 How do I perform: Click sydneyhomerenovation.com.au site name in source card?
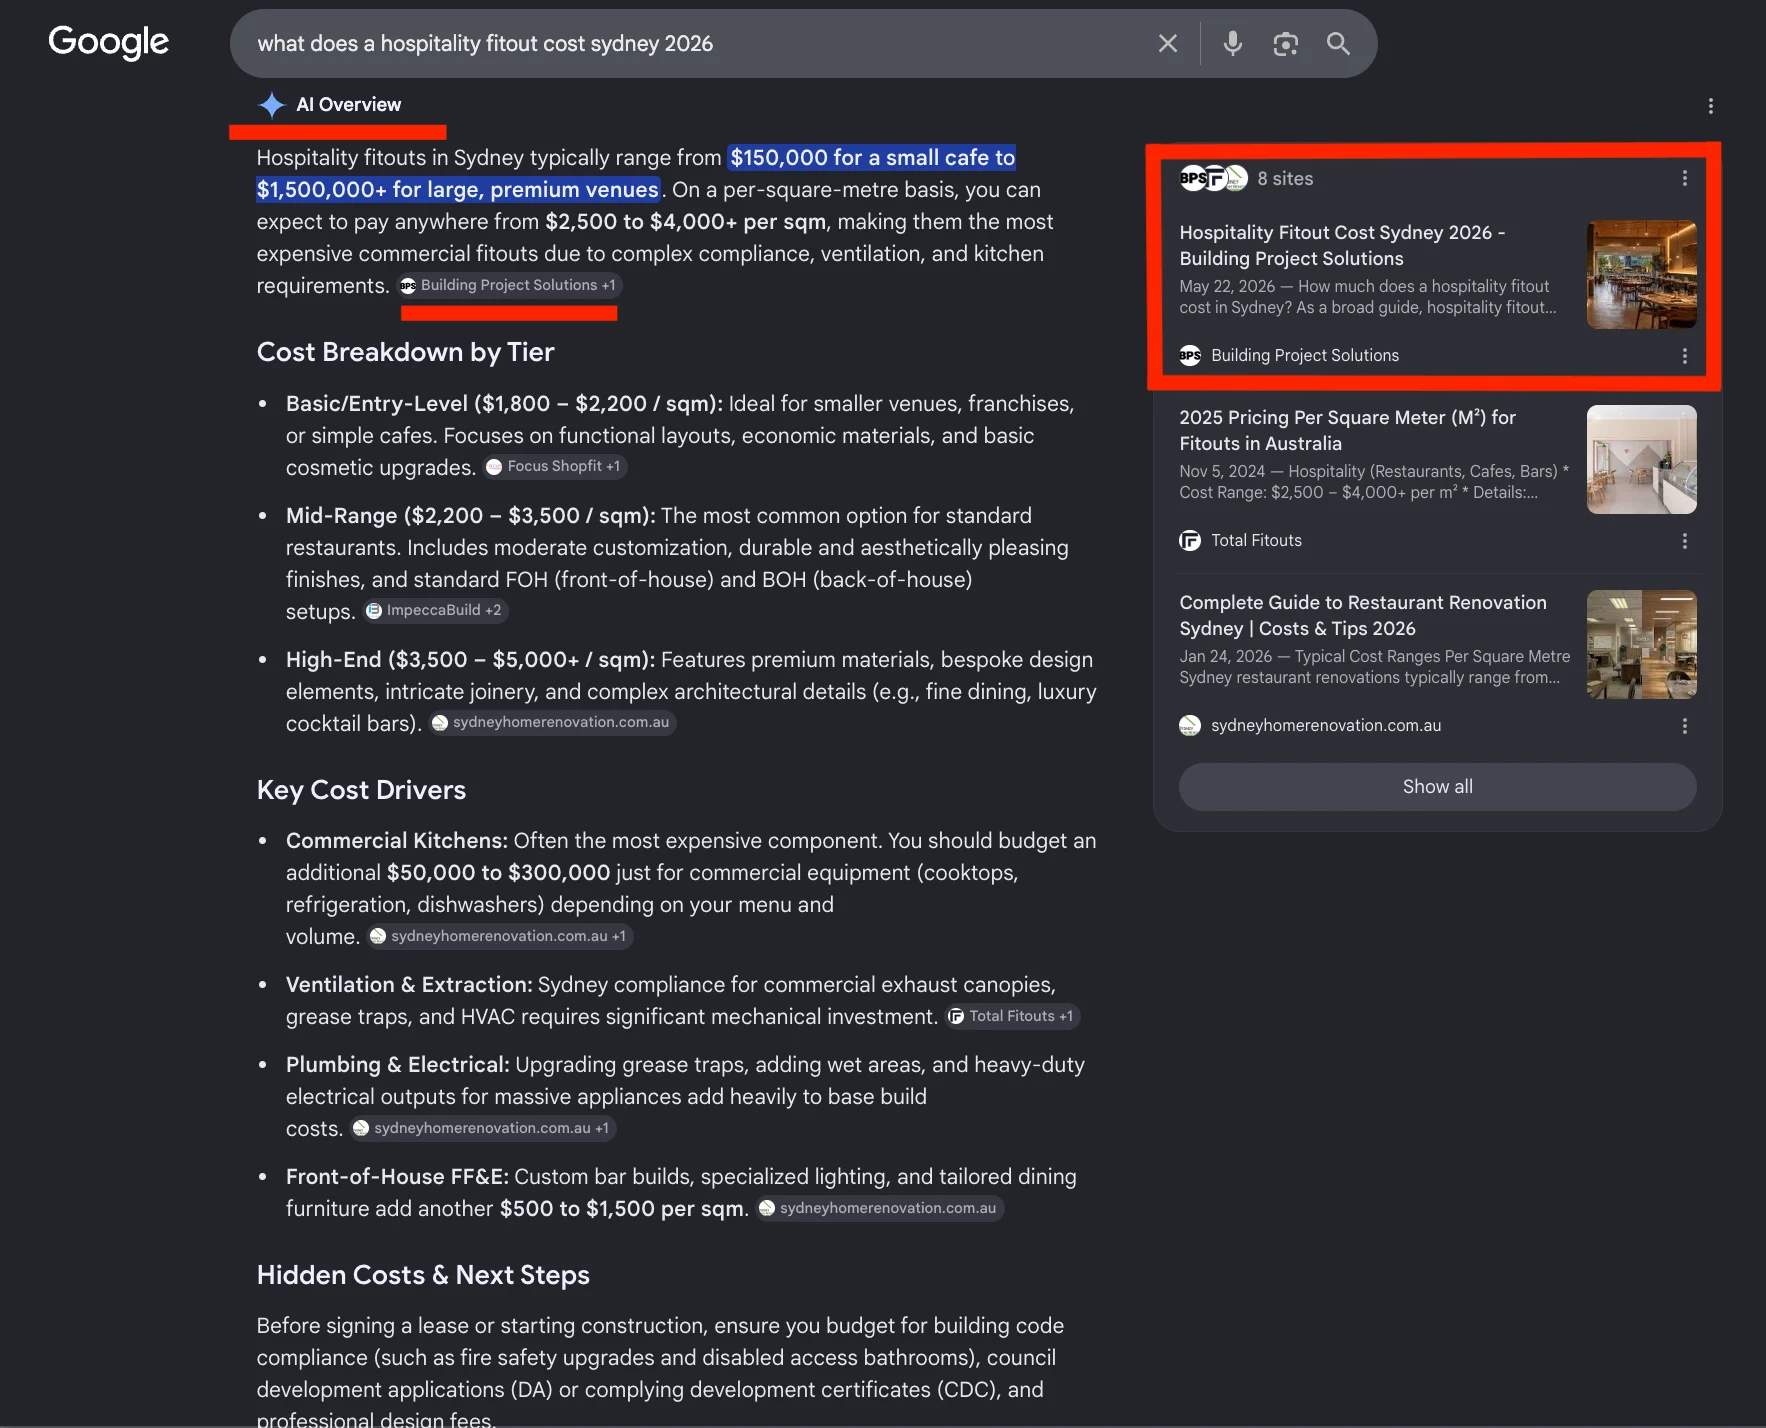pyautogui.click(x=1326, y=726)
